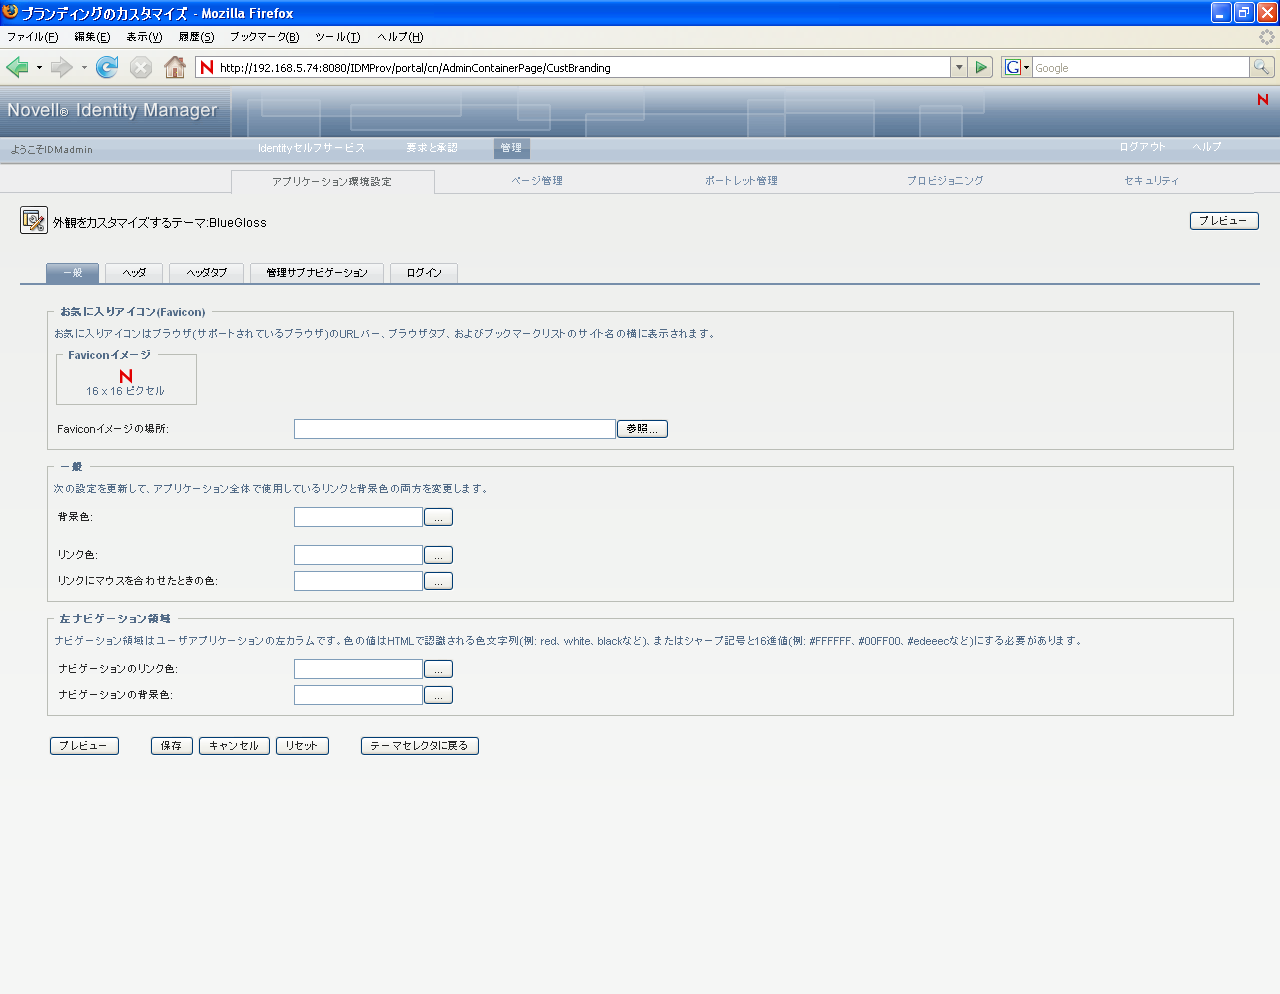Open the color picker for ナビゲーションの背景色

[438, 695]
